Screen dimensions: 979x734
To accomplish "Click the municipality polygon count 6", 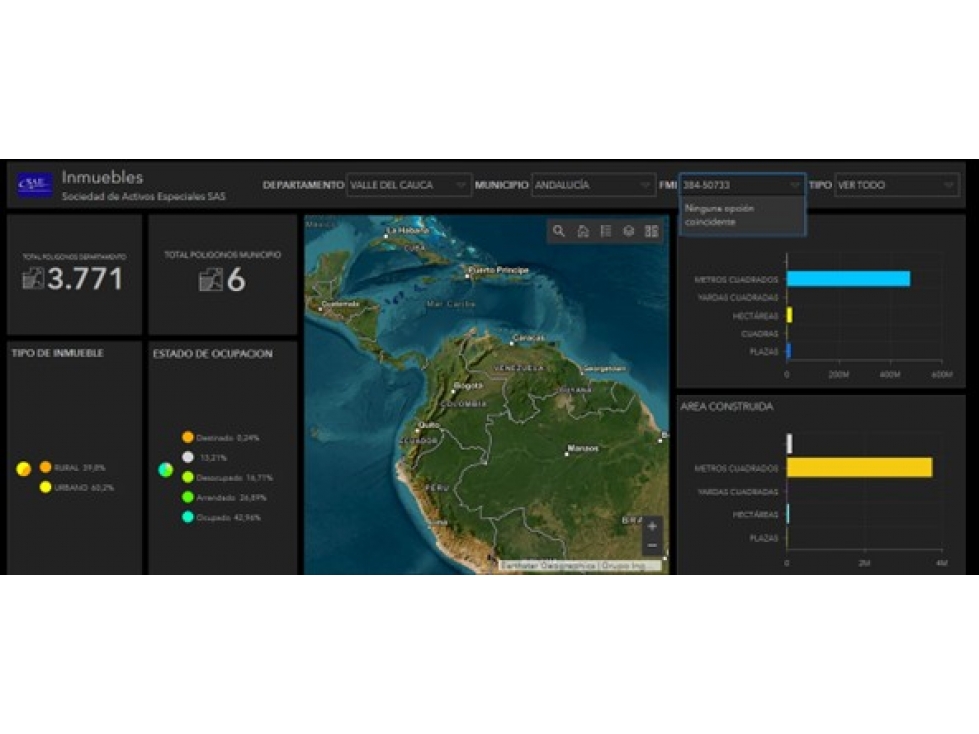I will coord(236,280).
